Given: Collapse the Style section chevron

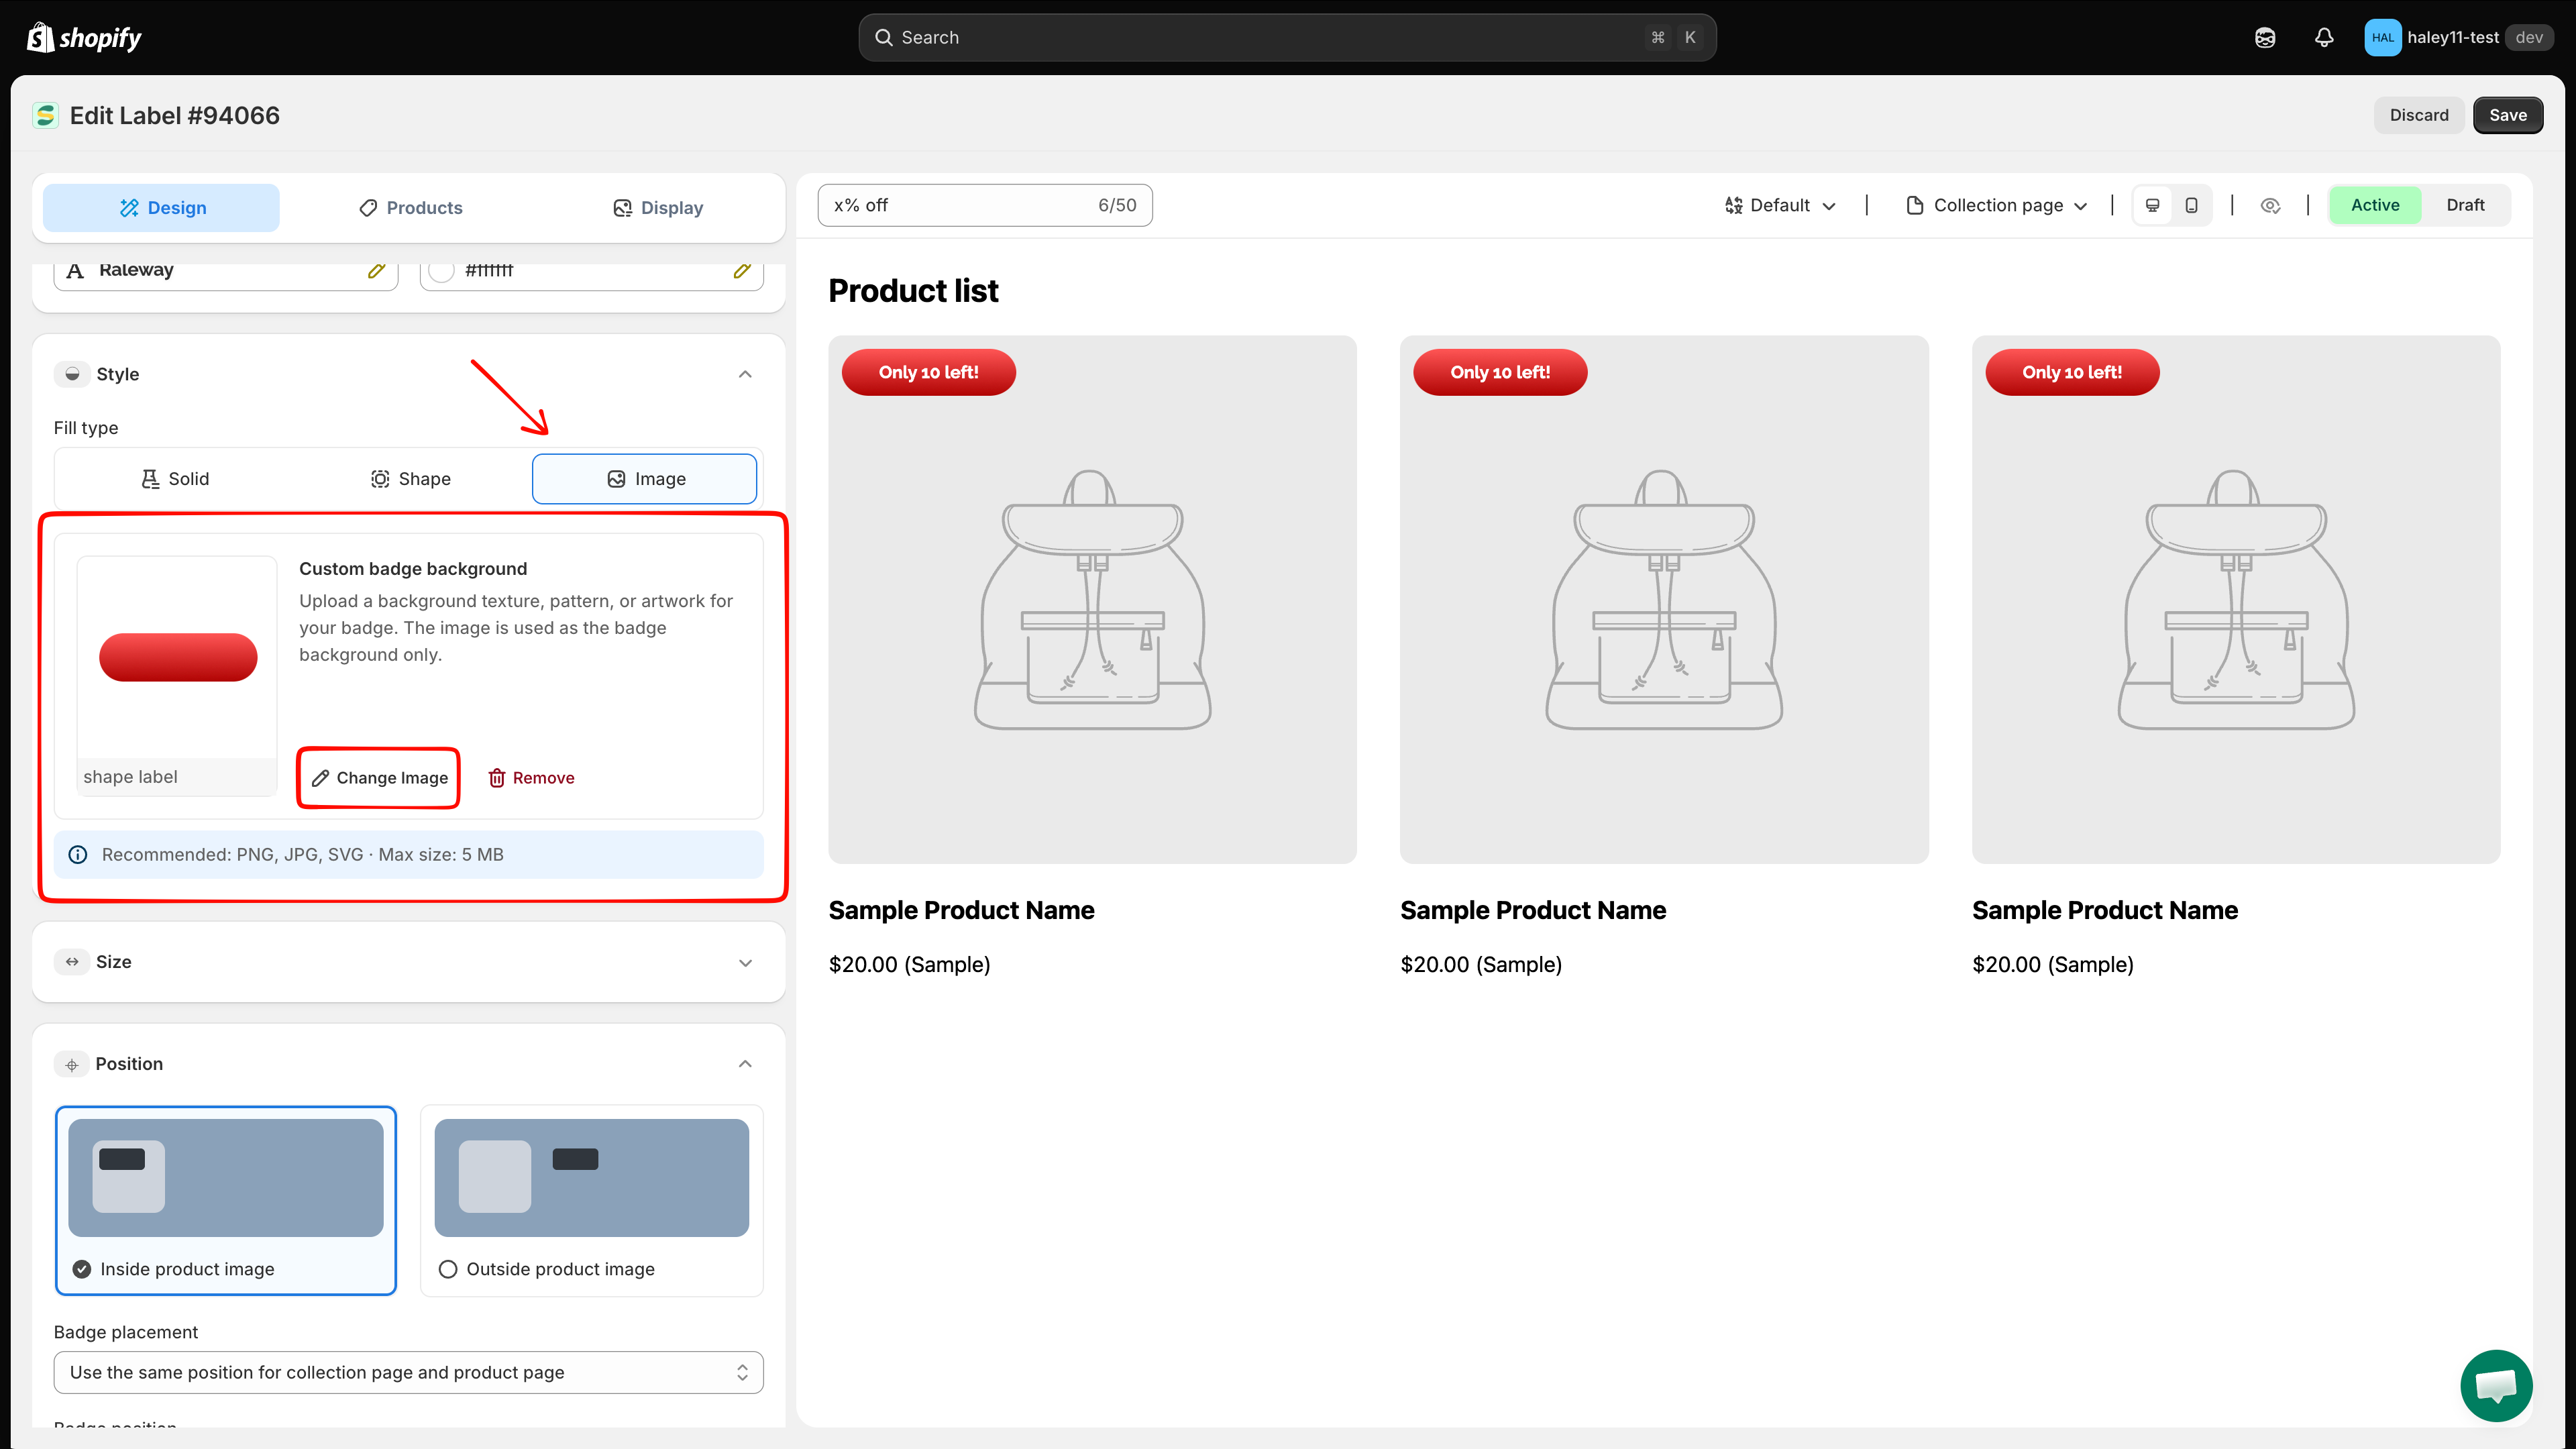Looking at the screenshot, I should tap(745, 374).
